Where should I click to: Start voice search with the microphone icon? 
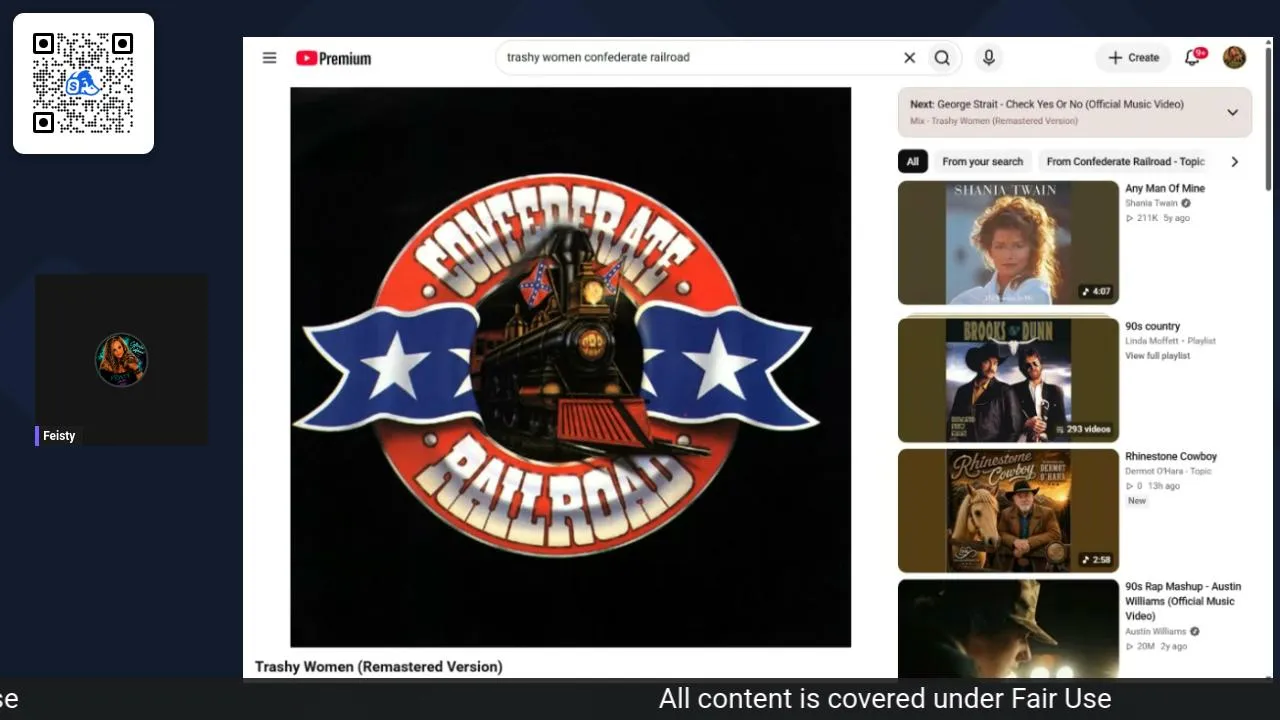click(x=988, y=58)
